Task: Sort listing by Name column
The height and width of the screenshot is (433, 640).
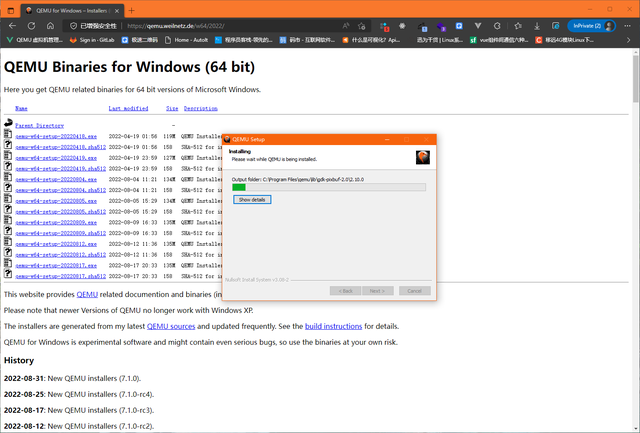Action: tap(21, 108)
